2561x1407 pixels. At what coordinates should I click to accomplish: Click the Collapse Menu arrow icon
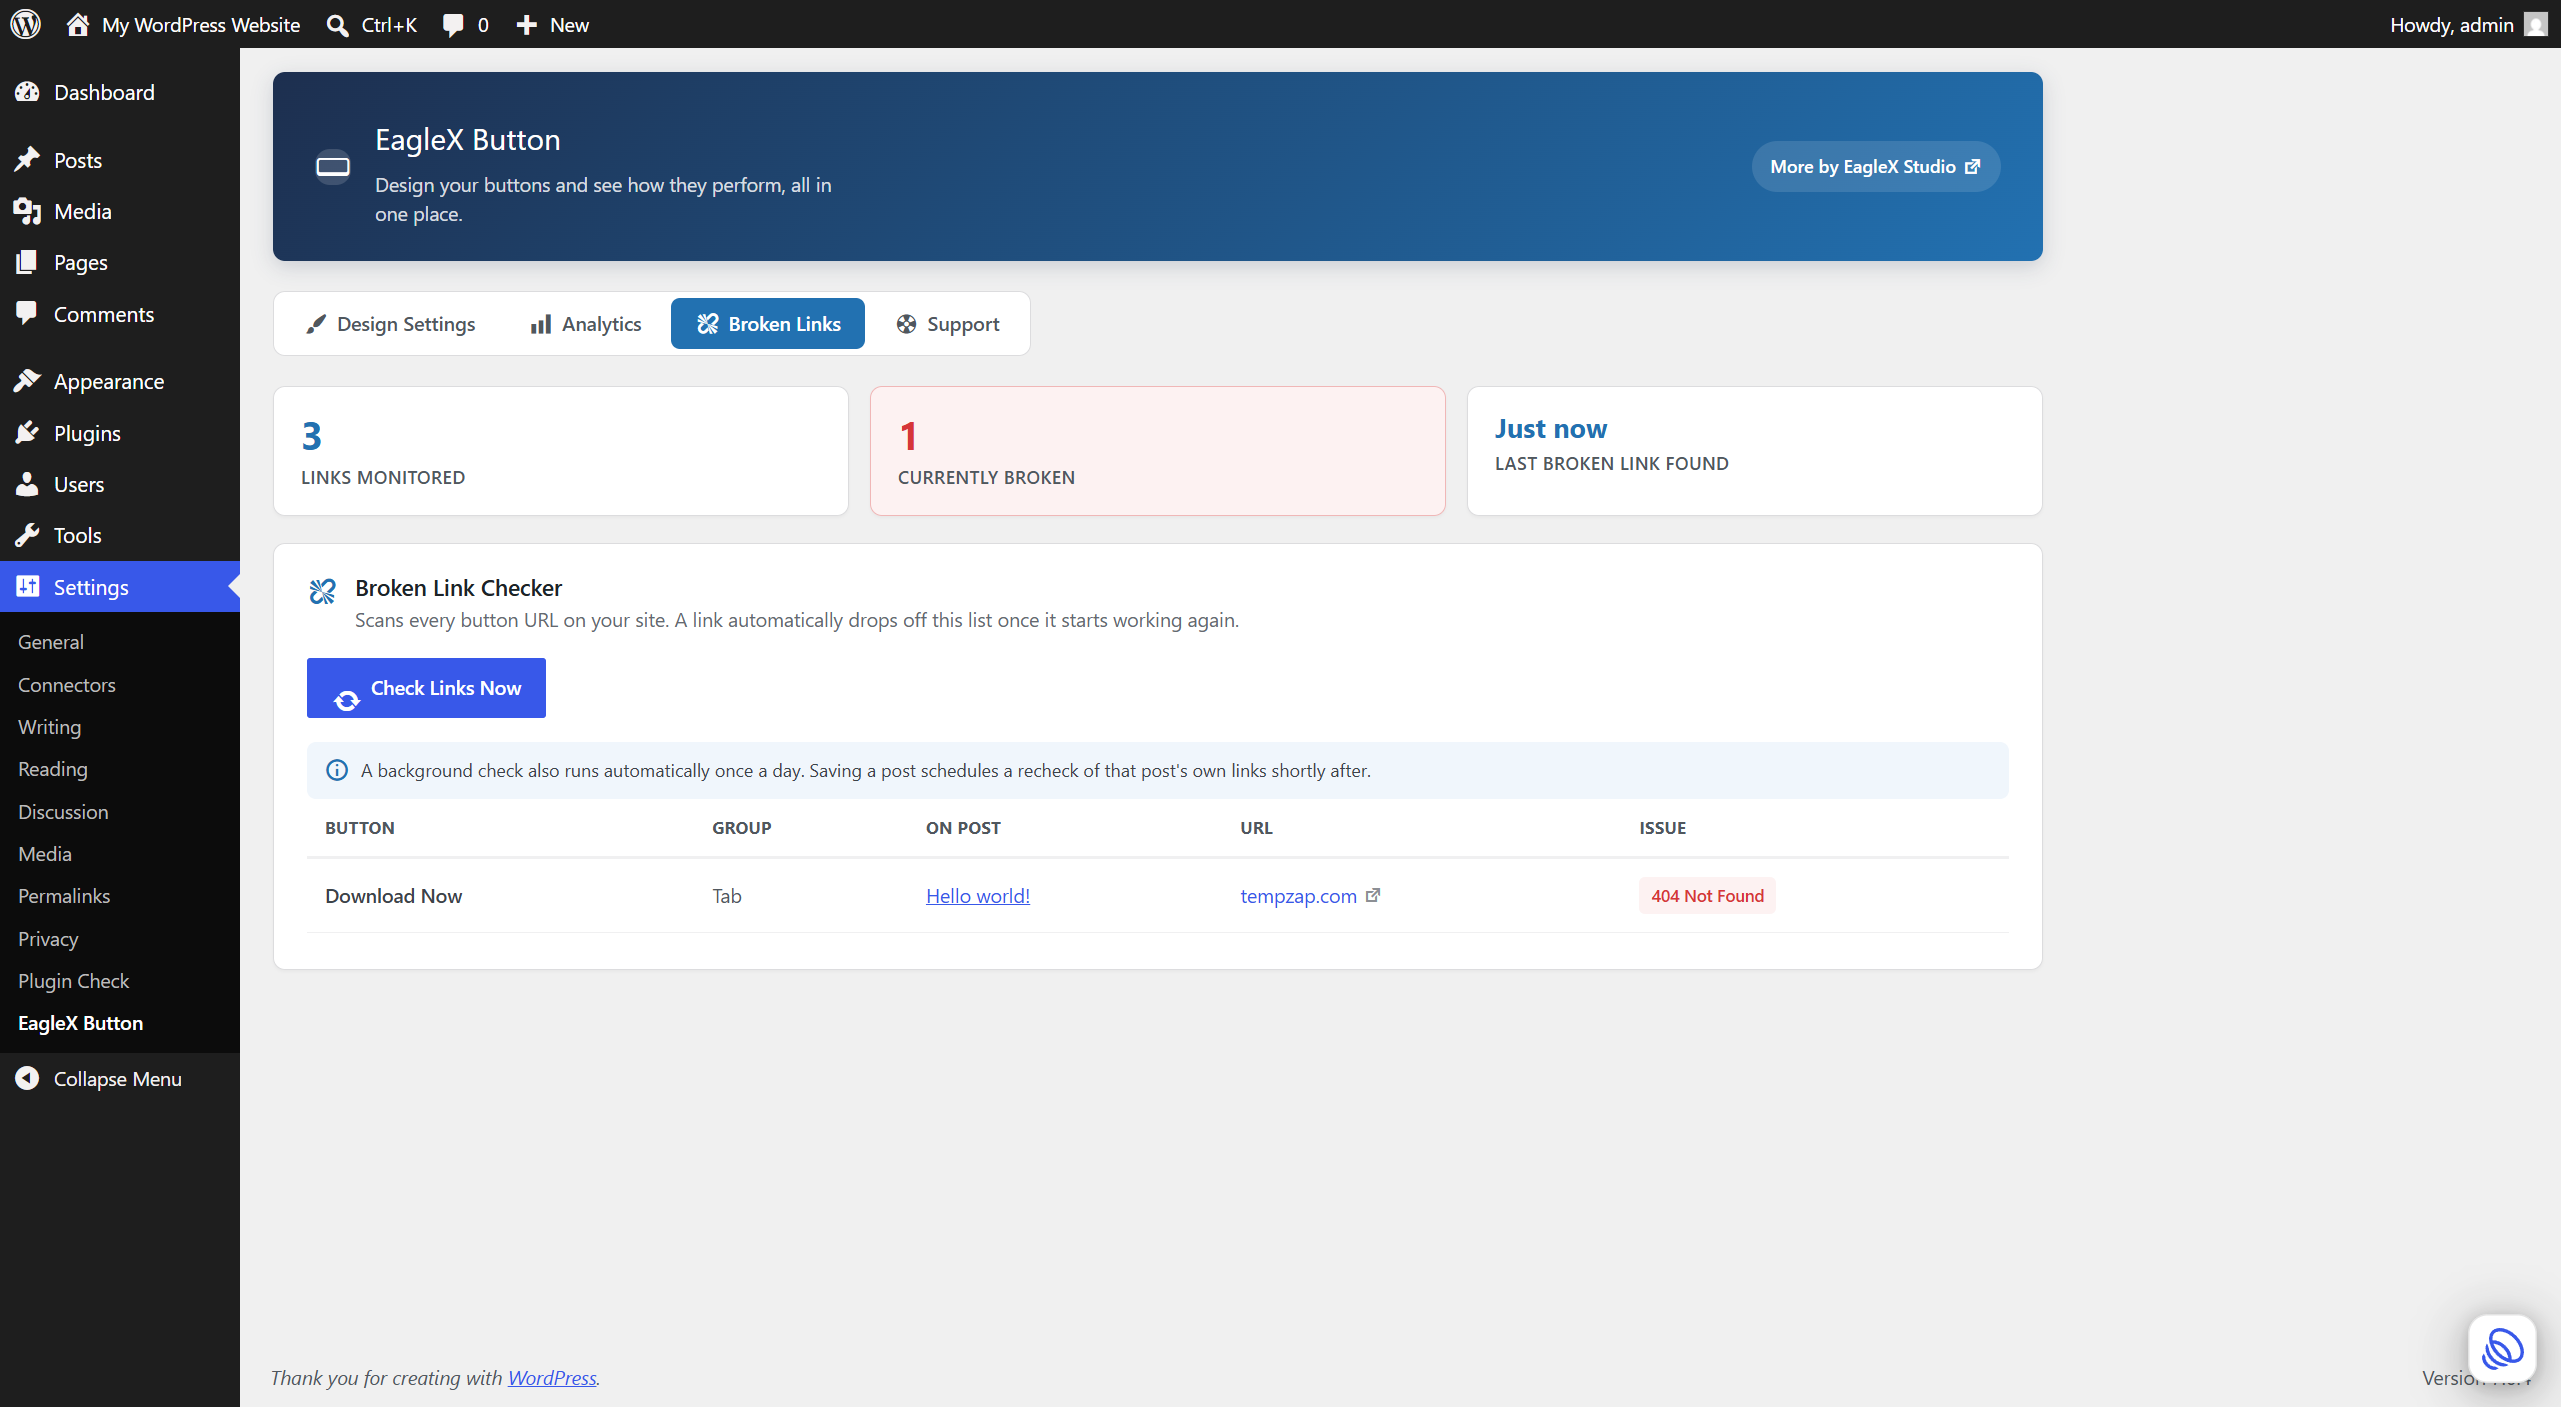coord(27,1078)
